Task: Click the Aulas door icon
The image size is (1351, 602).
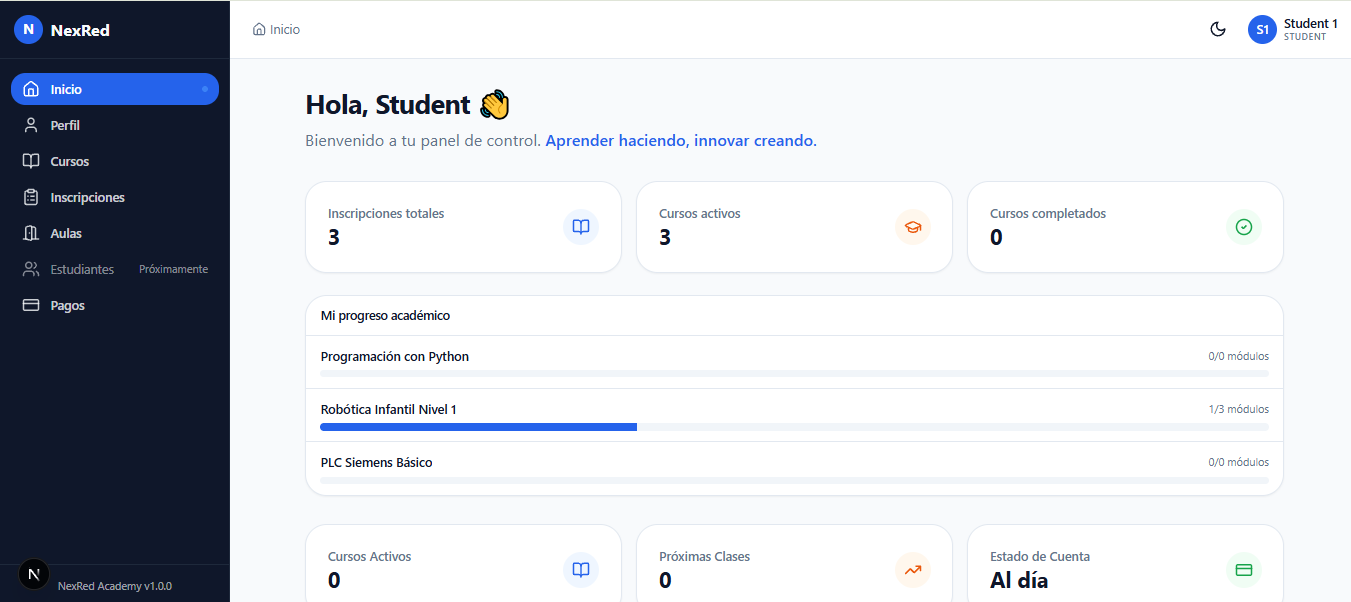Action: tap(31, 233)
